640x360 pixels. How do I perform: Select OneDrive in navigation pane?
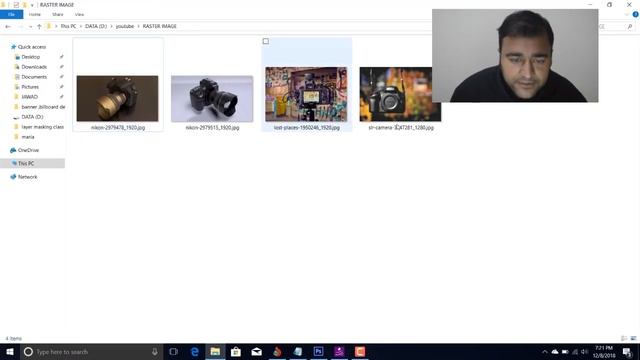click(x=28, y=150)
